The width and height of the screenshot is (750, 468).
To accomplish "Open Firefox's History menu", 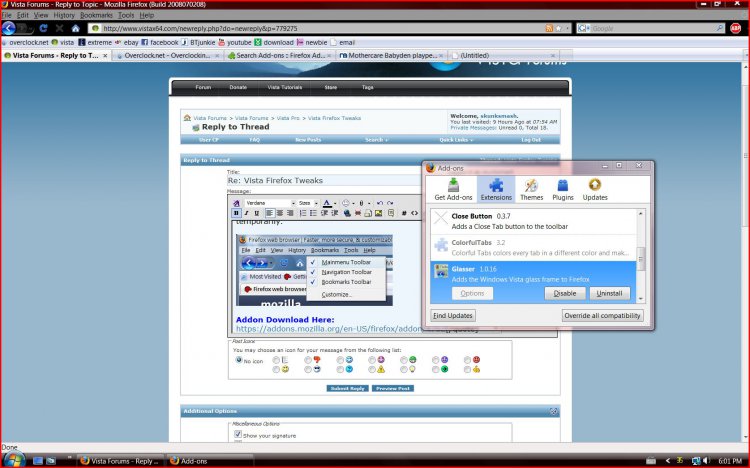I will pos(64,15).
